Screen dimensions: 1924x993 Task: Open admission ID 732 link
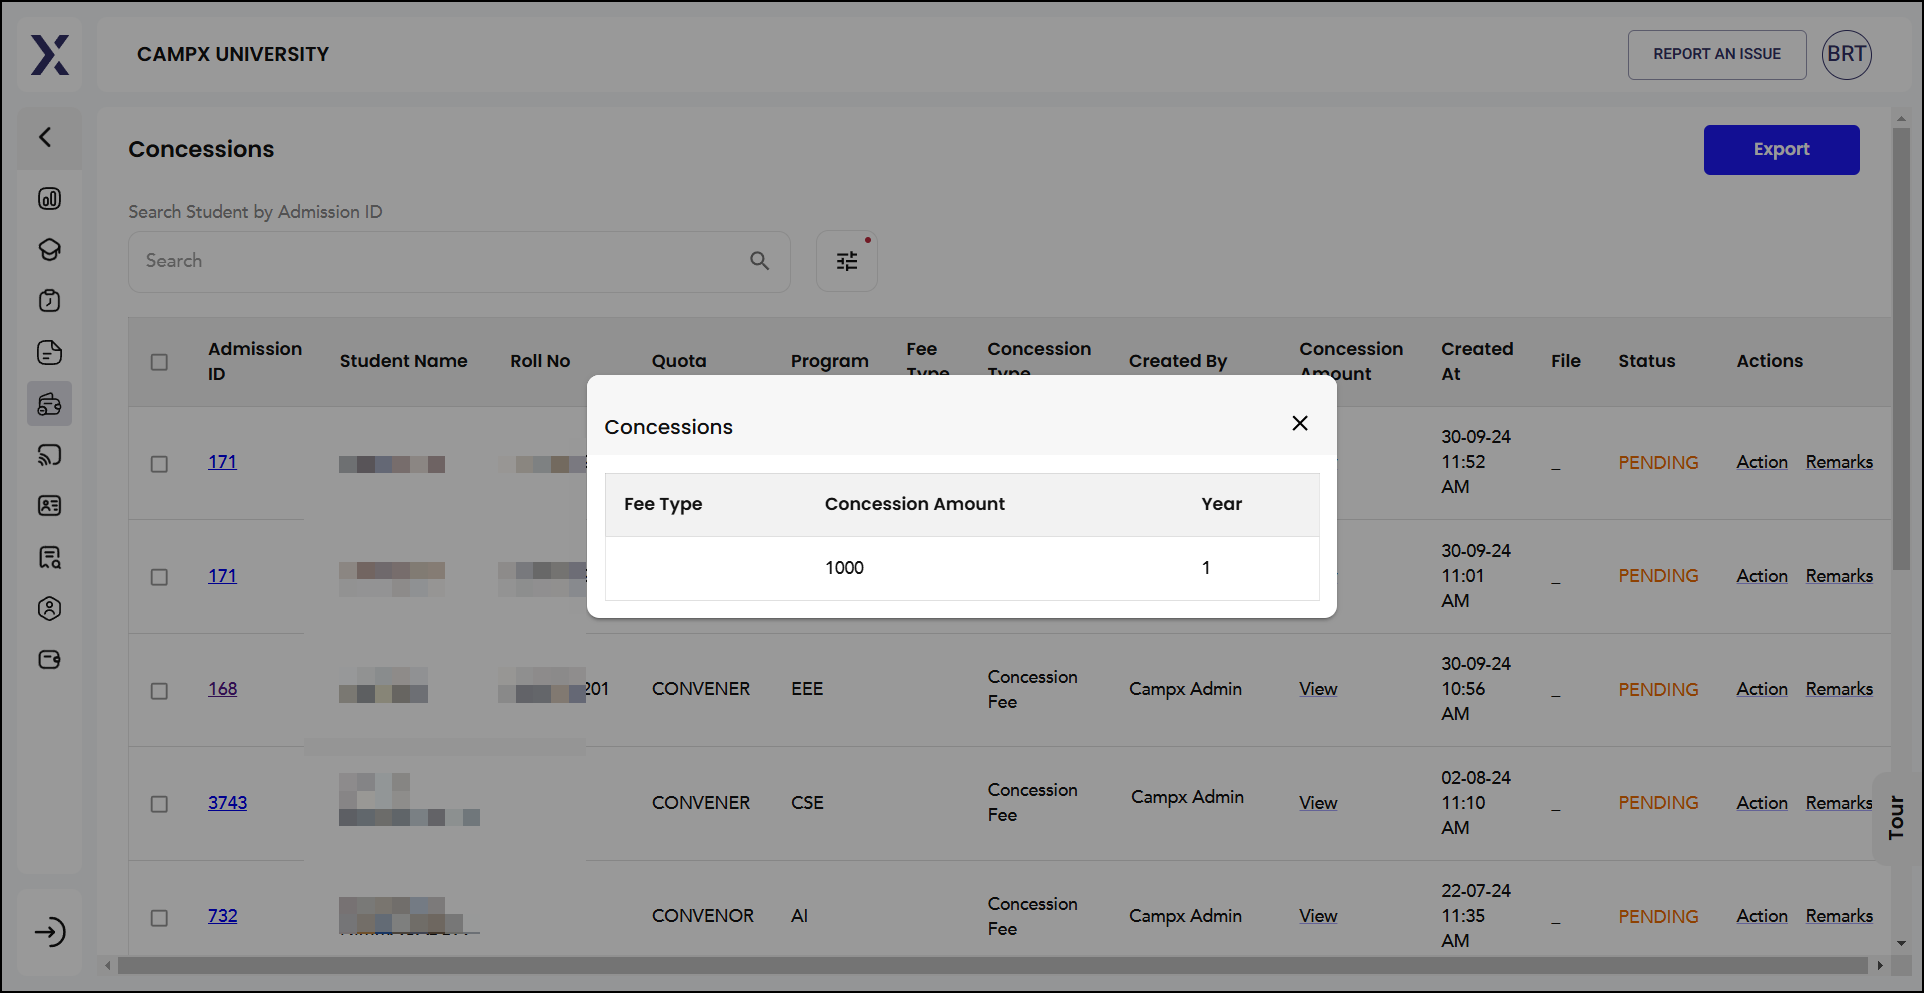pyautogui.click(x=222, y=916)
